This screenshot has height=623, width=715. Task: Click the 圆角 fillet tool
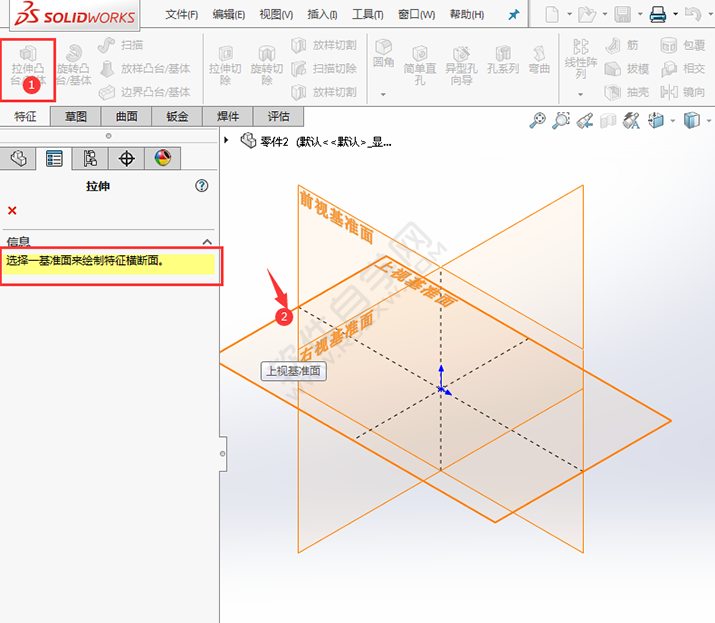[x=383, y=54]
